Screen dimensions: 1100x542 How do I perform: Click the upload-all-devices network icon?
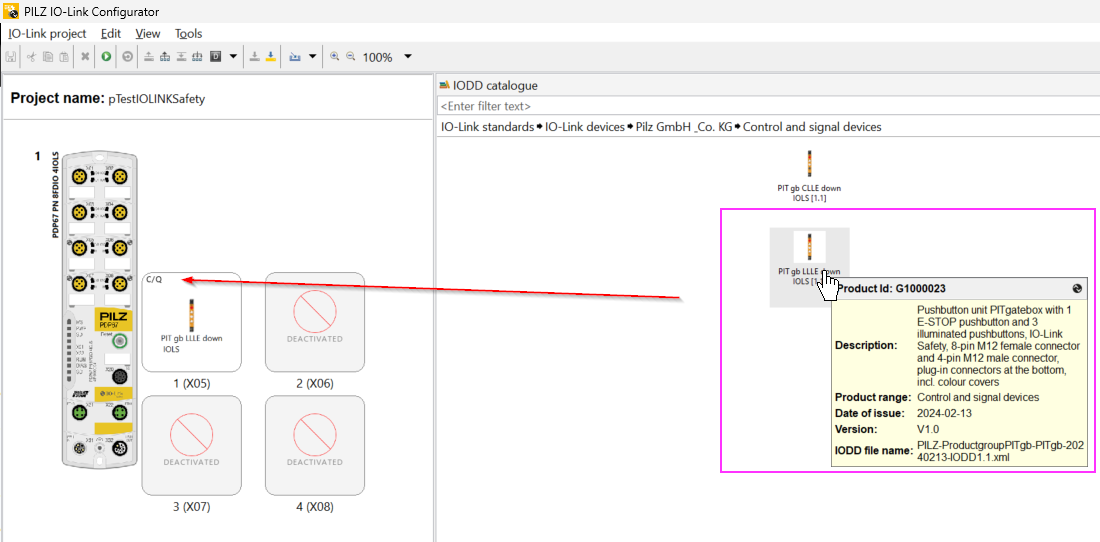[165, 57]
